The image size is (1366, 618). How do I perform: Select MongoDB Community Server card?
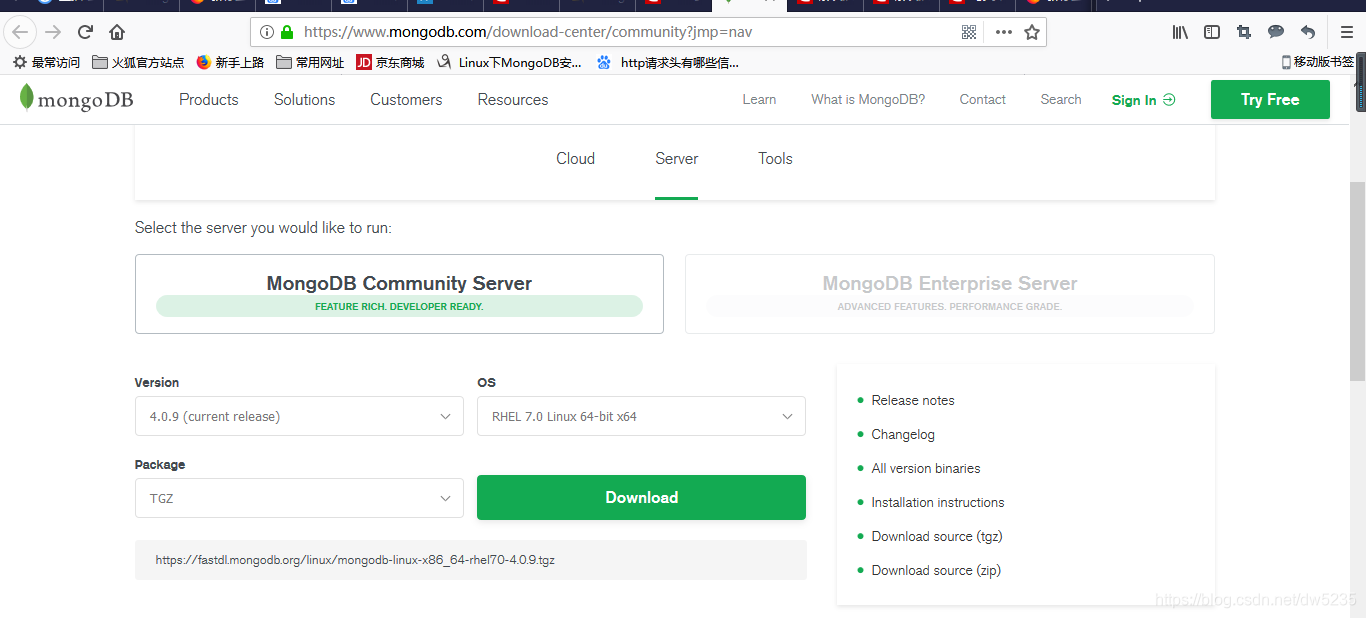click(399, 293)
